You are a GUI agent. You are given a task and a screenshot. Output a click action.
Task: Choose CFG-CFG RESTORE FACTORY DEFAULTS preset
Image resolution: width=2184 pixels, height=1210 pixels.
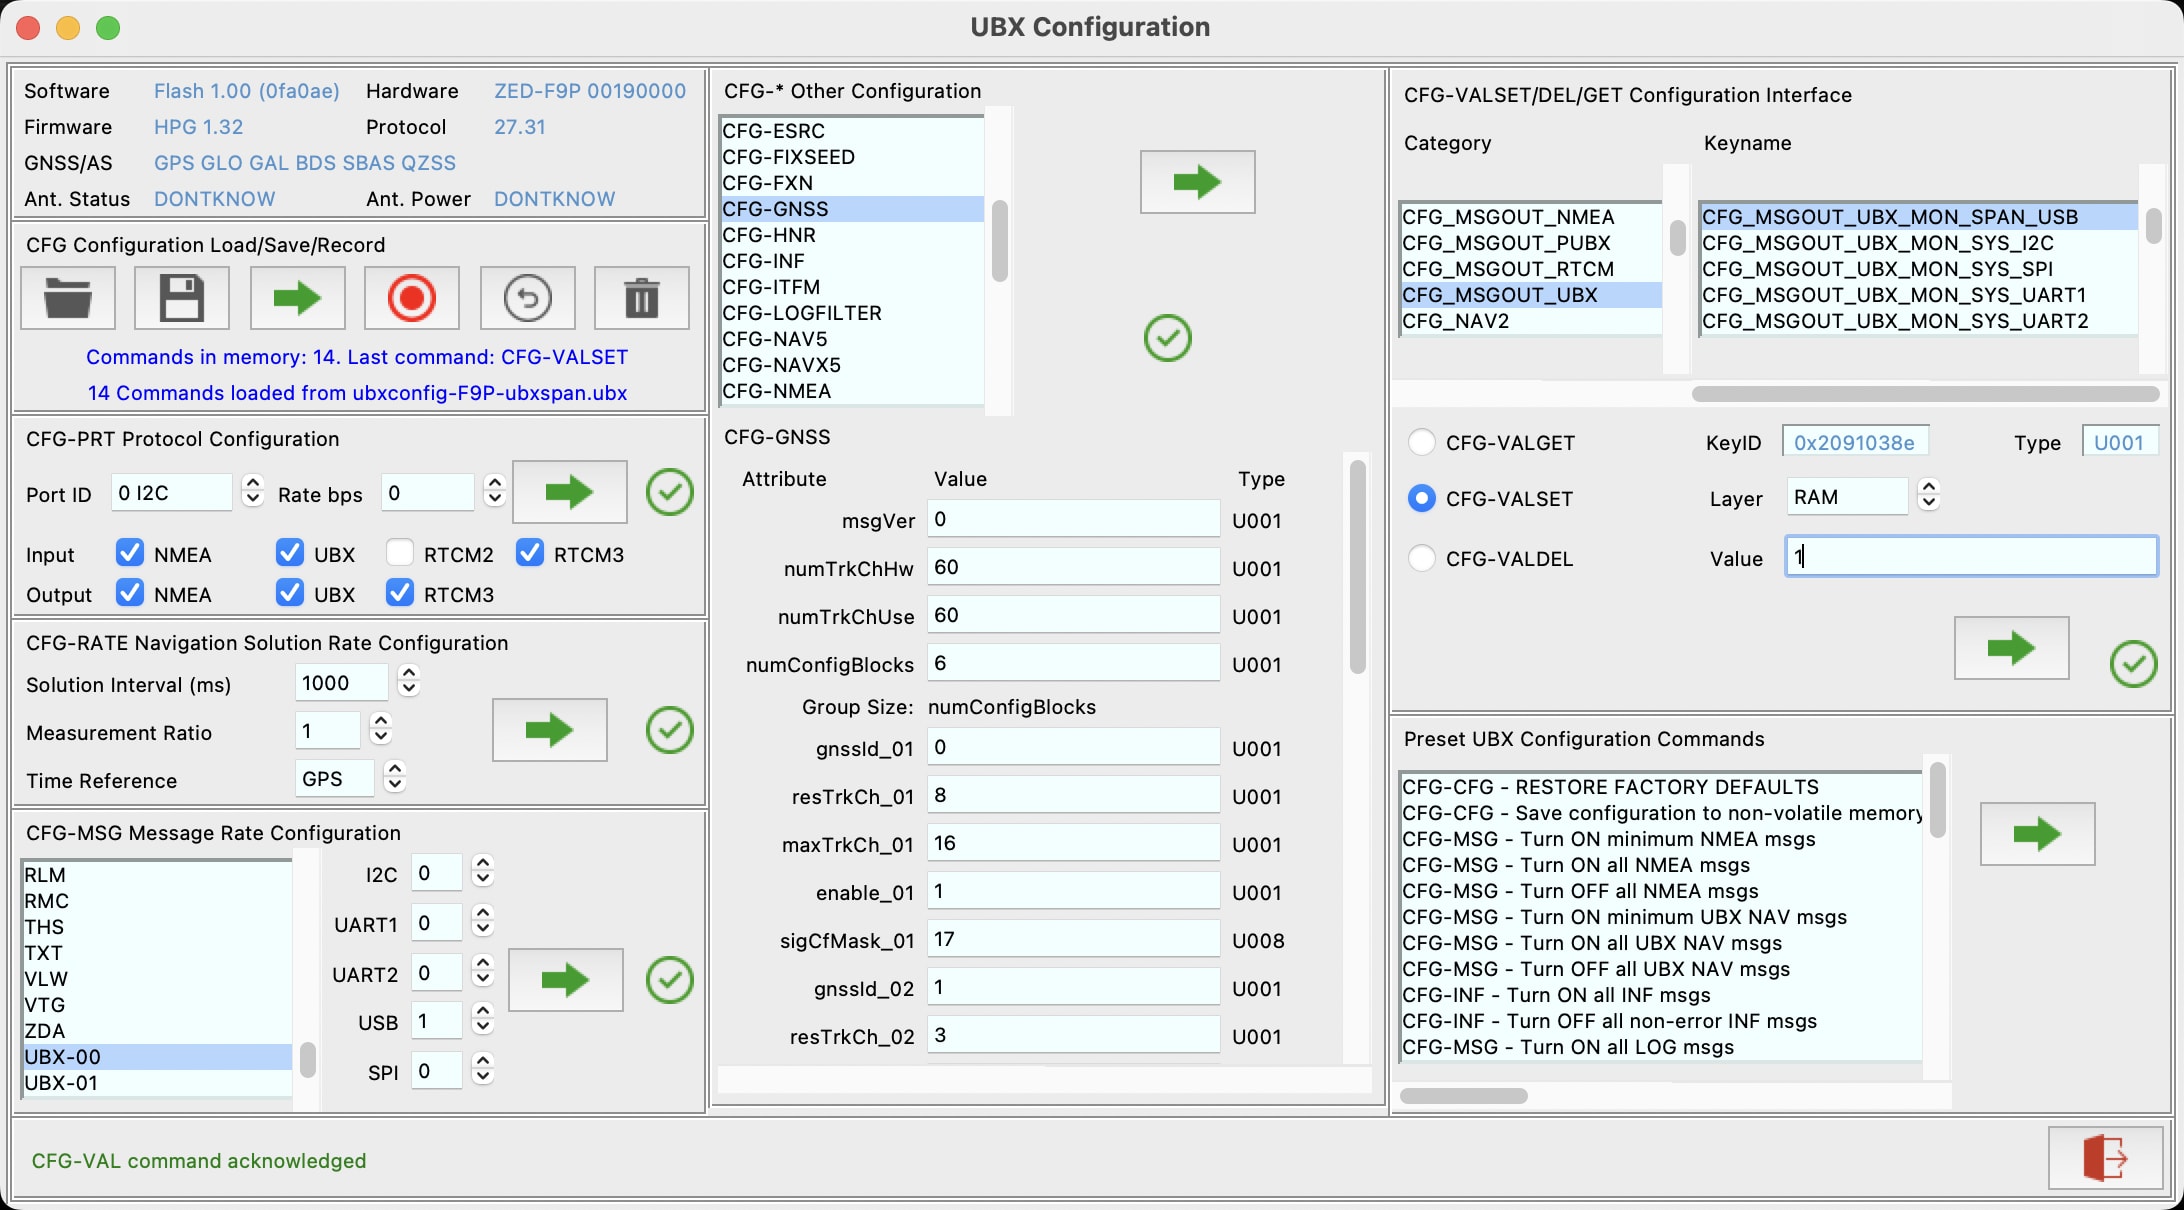[x=1610, y=787]
